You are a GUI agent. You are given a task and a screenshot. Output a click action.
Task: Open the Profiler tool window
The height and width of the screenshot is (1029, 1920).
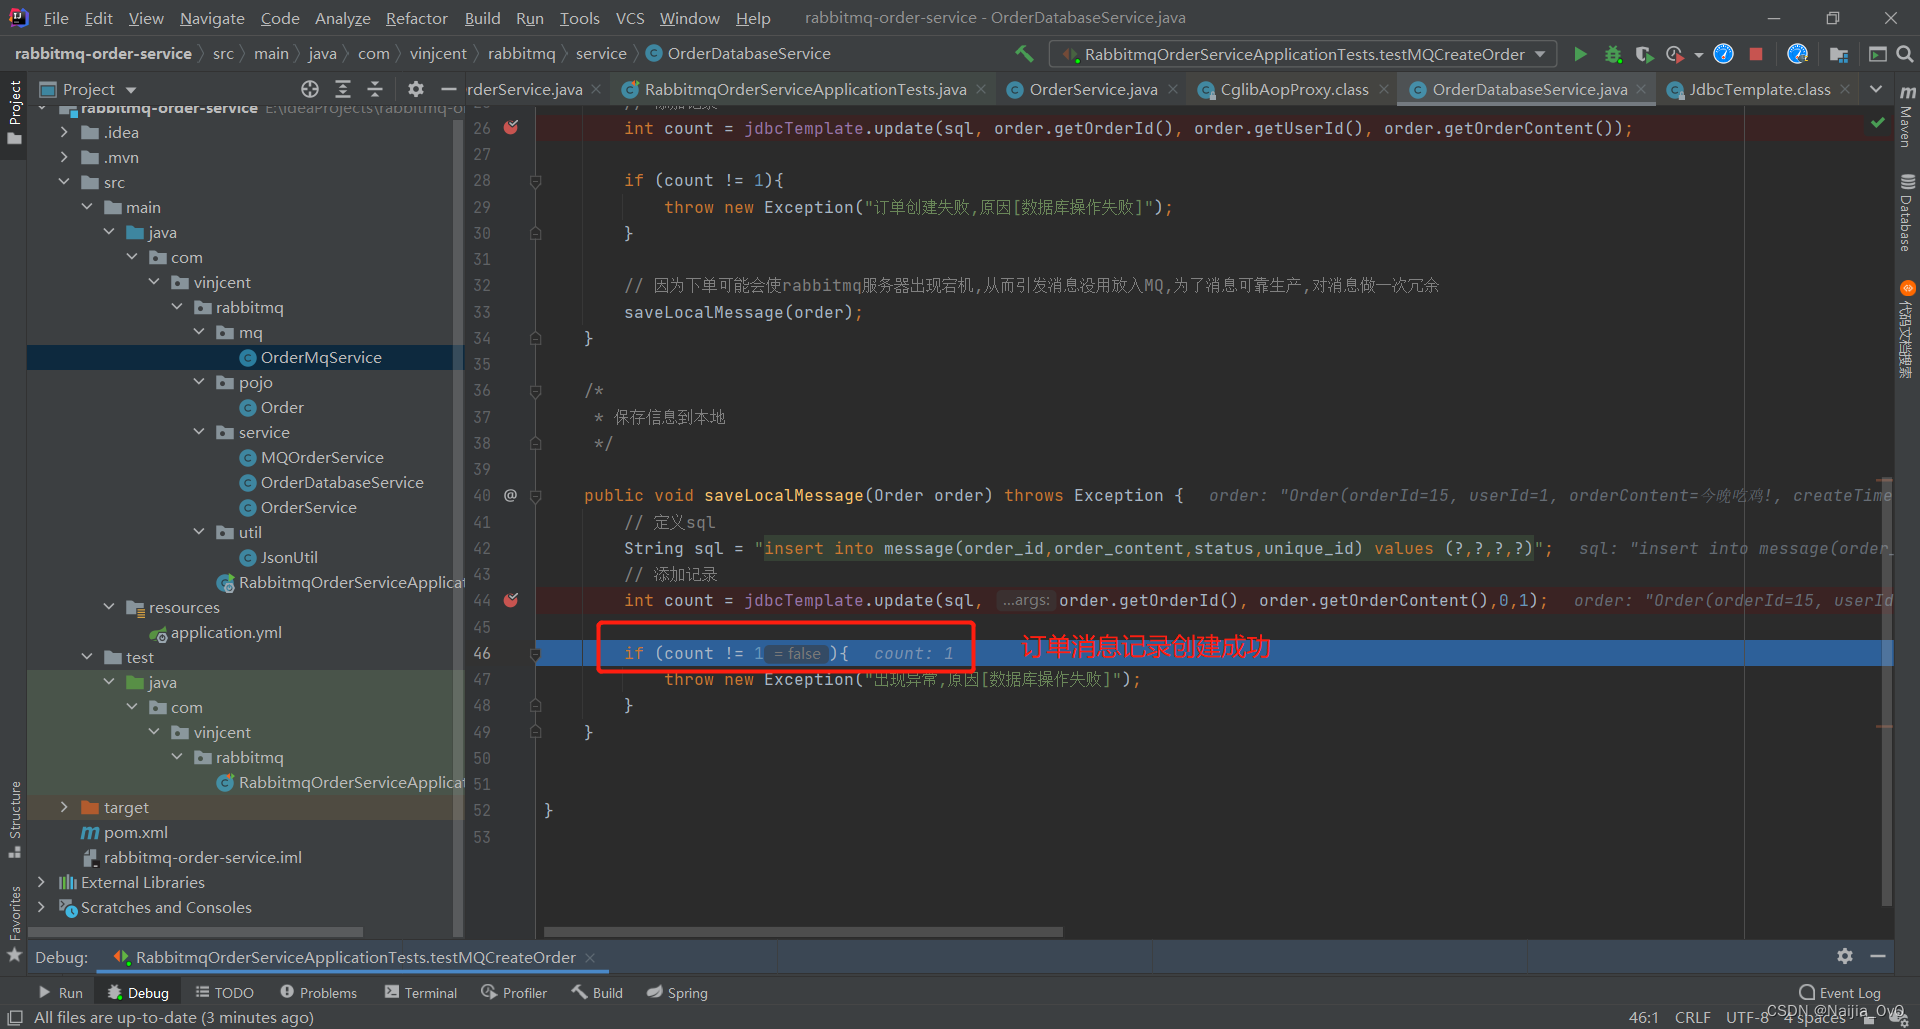514,993
